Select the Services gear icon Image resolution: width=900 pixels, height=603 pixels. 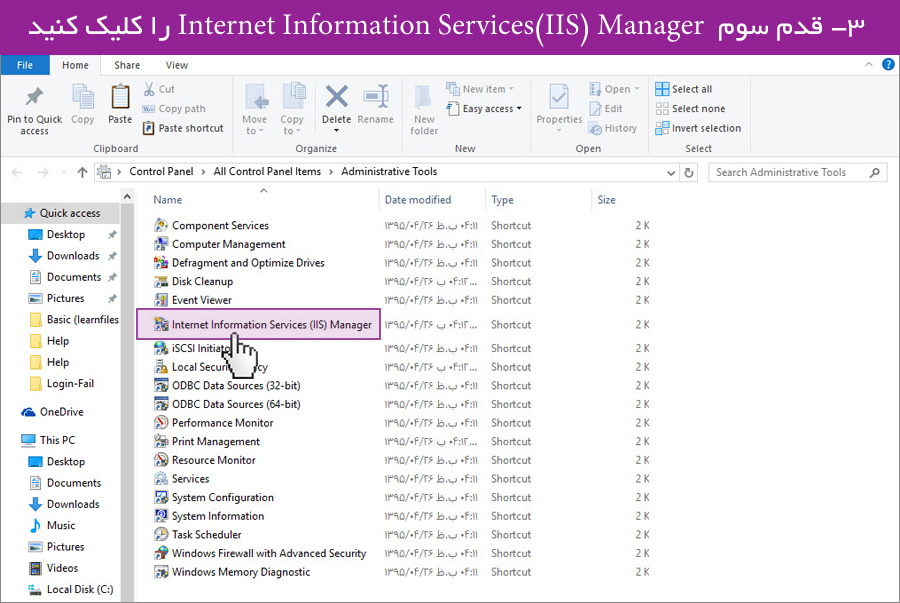161,478
